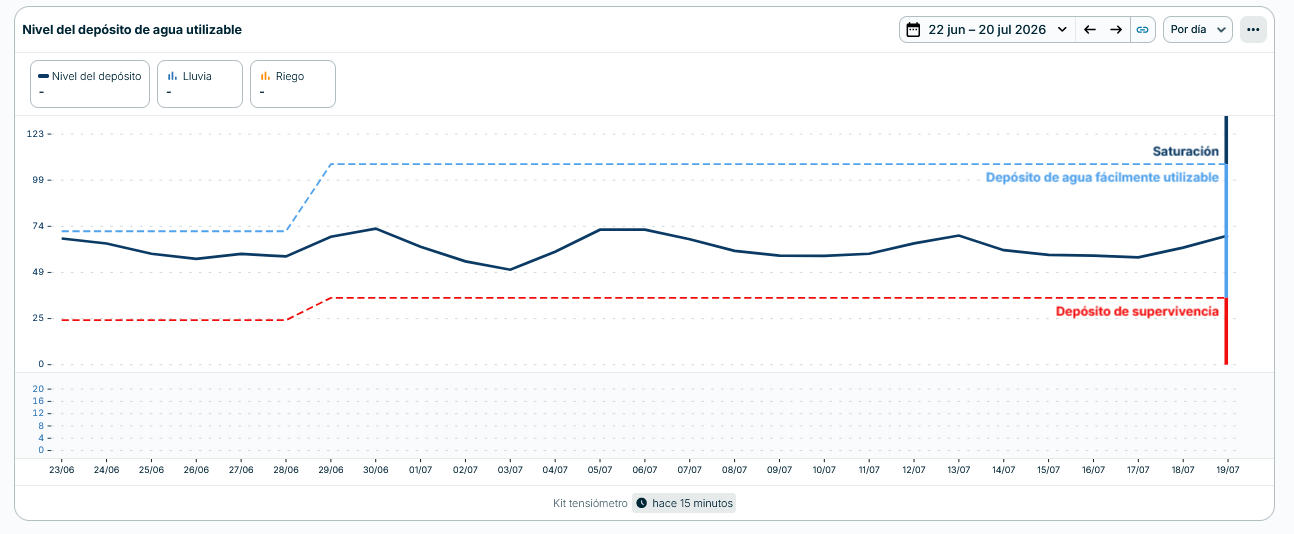Screen dimensions: 1294x534
Task: Click the Saturación zone label
Action: tap(1185, 151)
